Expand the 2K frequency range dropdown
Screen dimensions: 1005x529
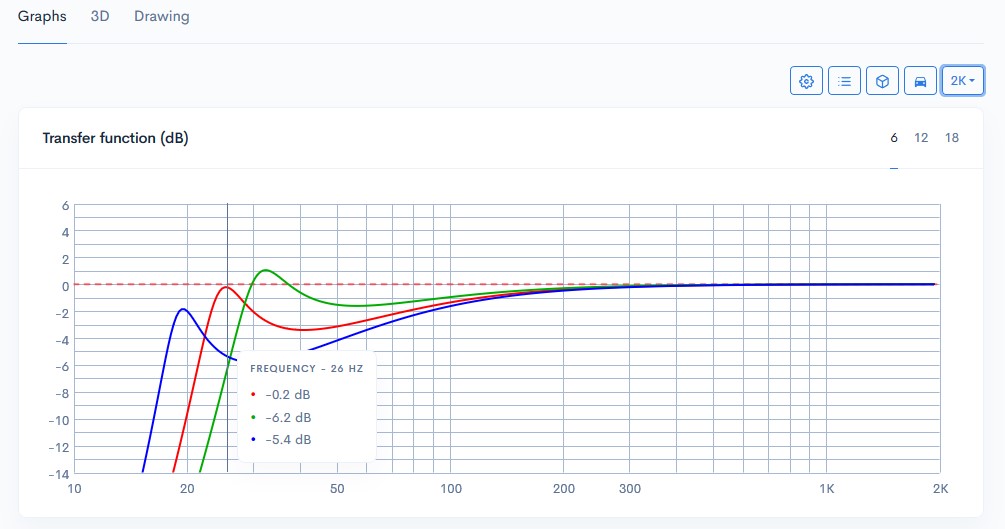click(962, 81)
